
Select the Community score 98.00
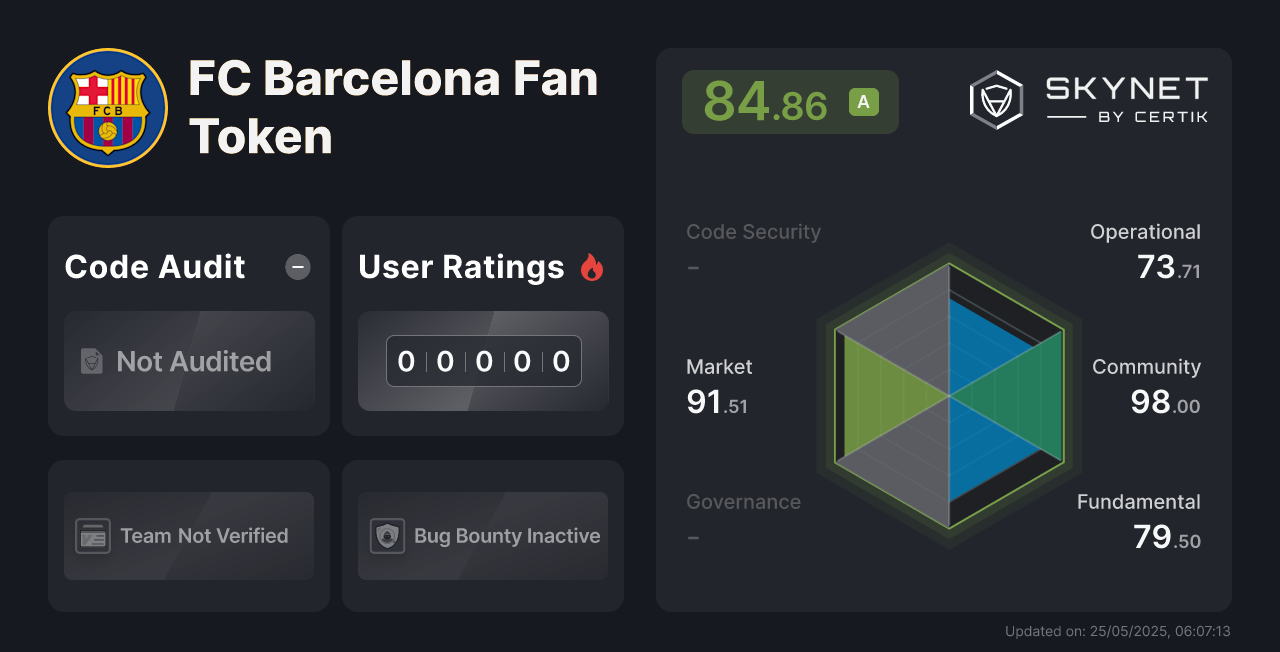tap(1165, 403)
